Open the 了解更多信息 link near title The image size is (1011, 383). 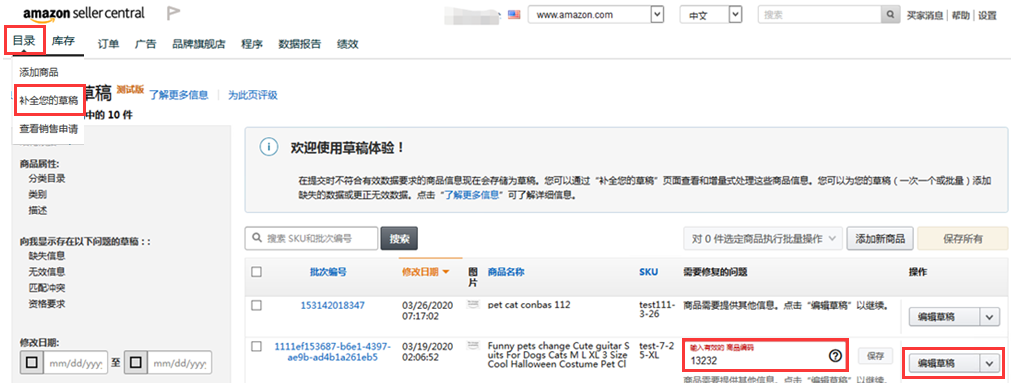tap(179, 95)
